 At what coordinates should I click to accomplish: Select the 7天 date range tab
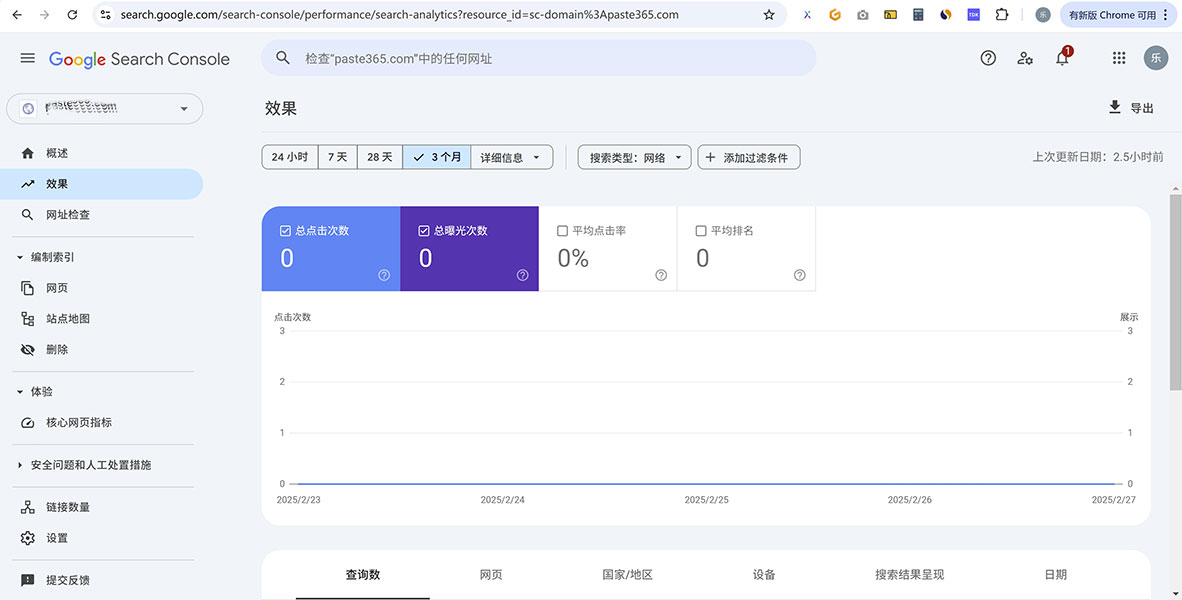(x=337, y=157)
